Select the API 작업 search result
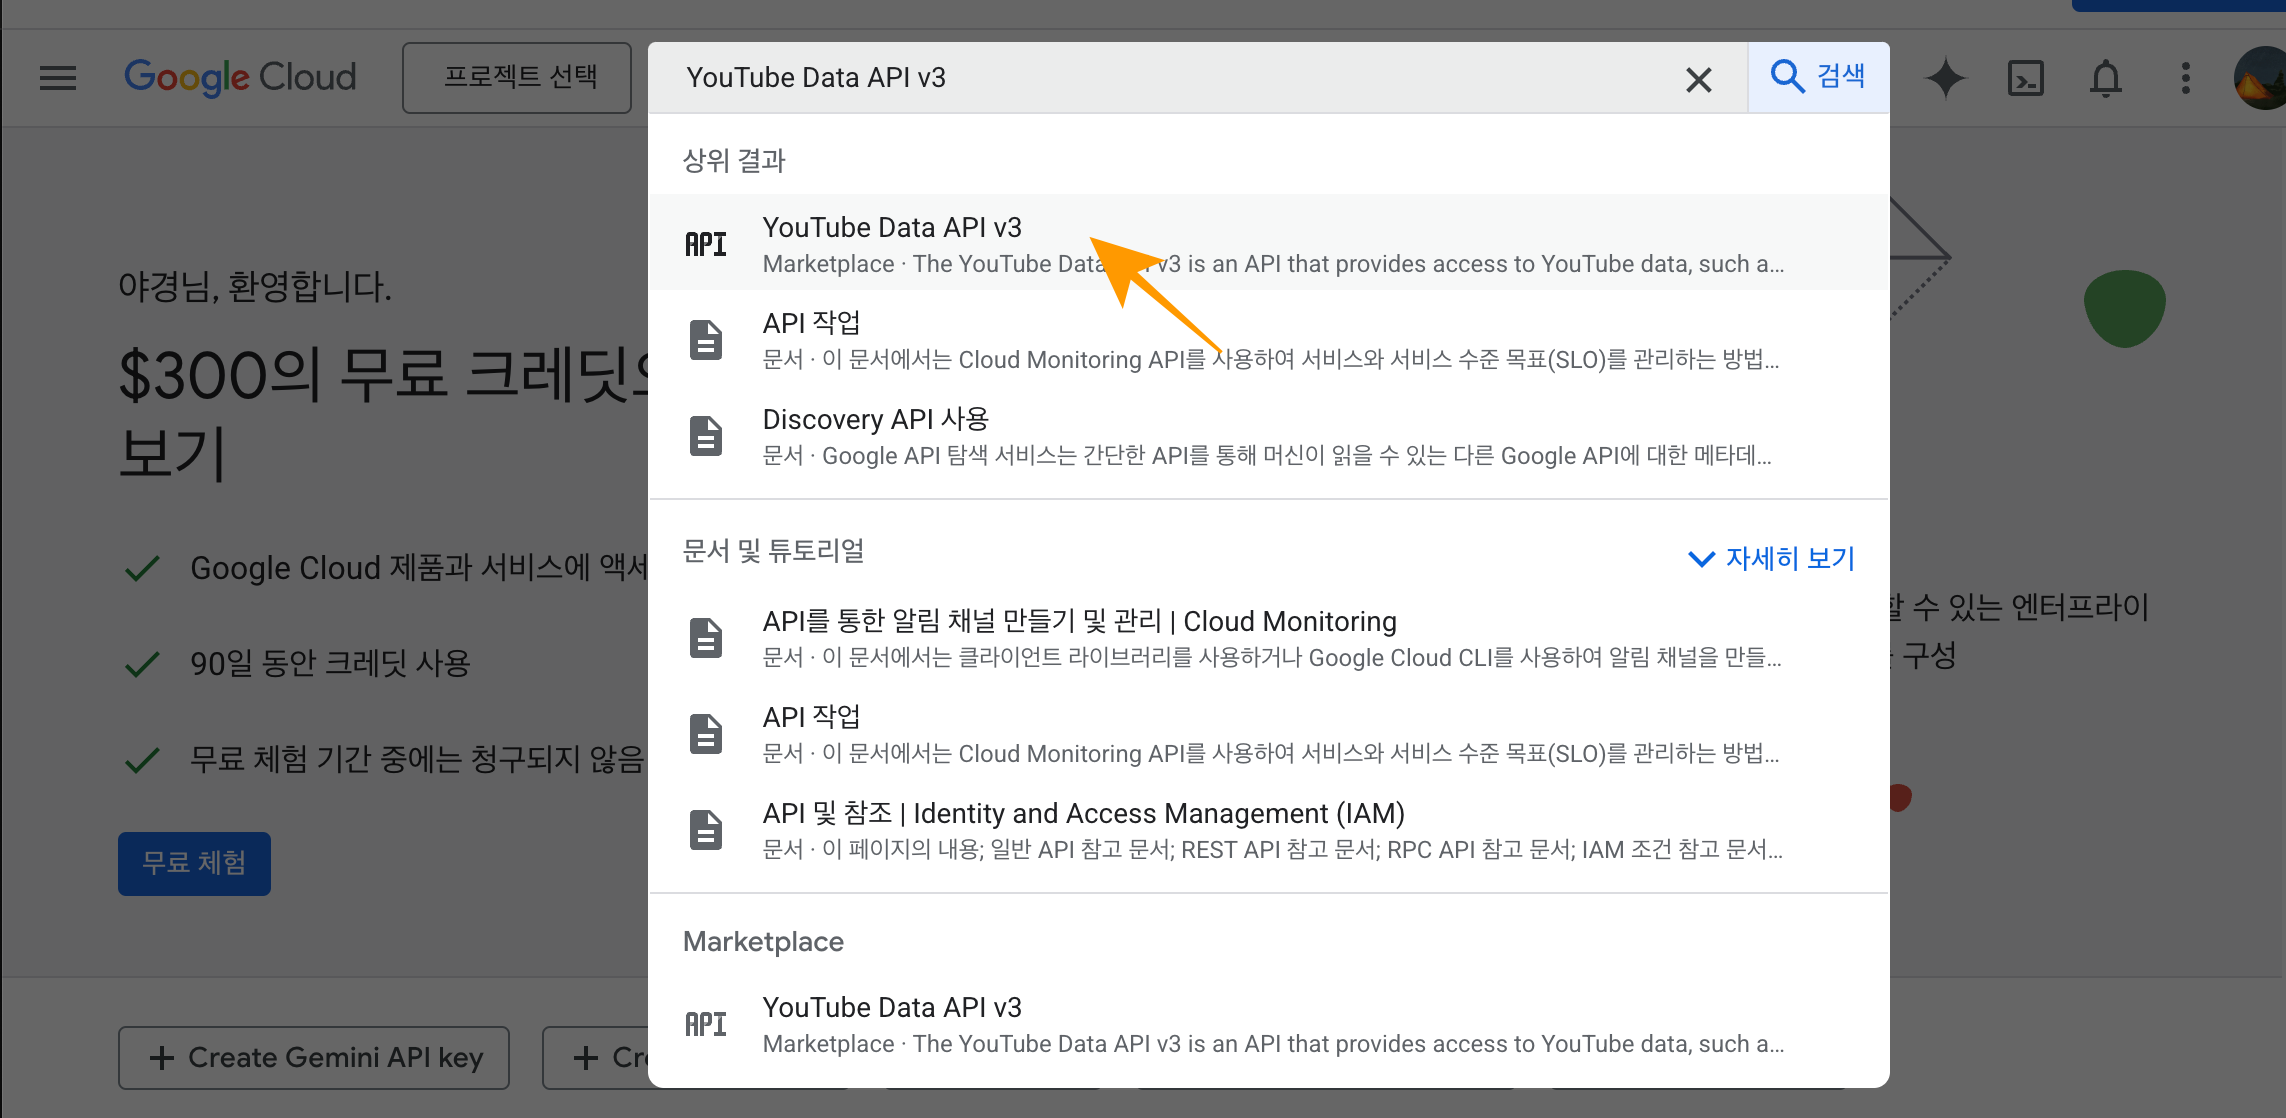The image size is (2286, 1118). (x=811, y=322)
